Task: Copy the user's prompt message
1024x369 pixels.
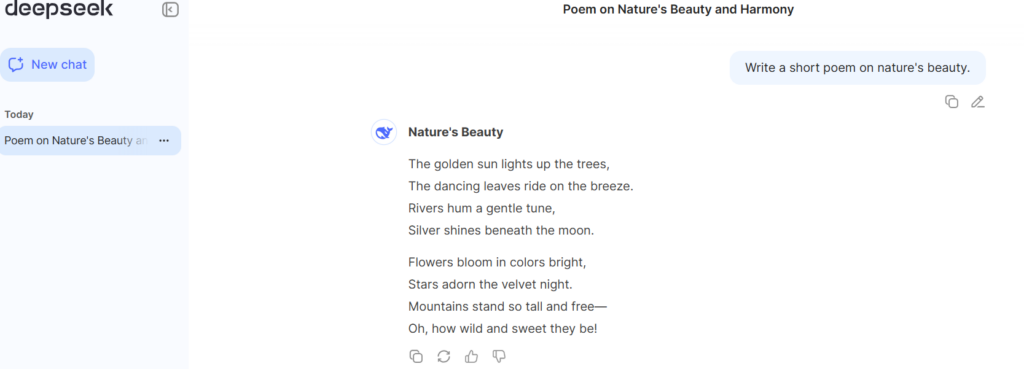Action: coord(952,102)
